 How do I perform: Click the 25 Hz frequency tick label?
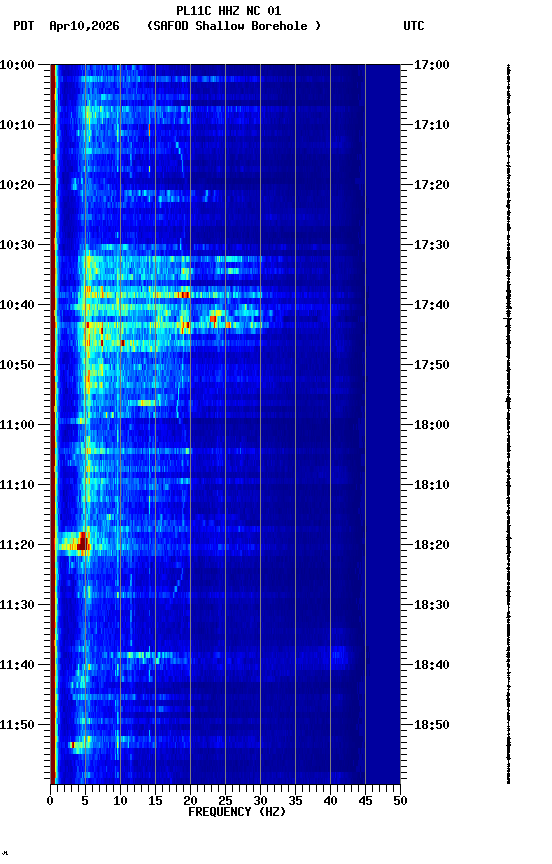(225, 801)
